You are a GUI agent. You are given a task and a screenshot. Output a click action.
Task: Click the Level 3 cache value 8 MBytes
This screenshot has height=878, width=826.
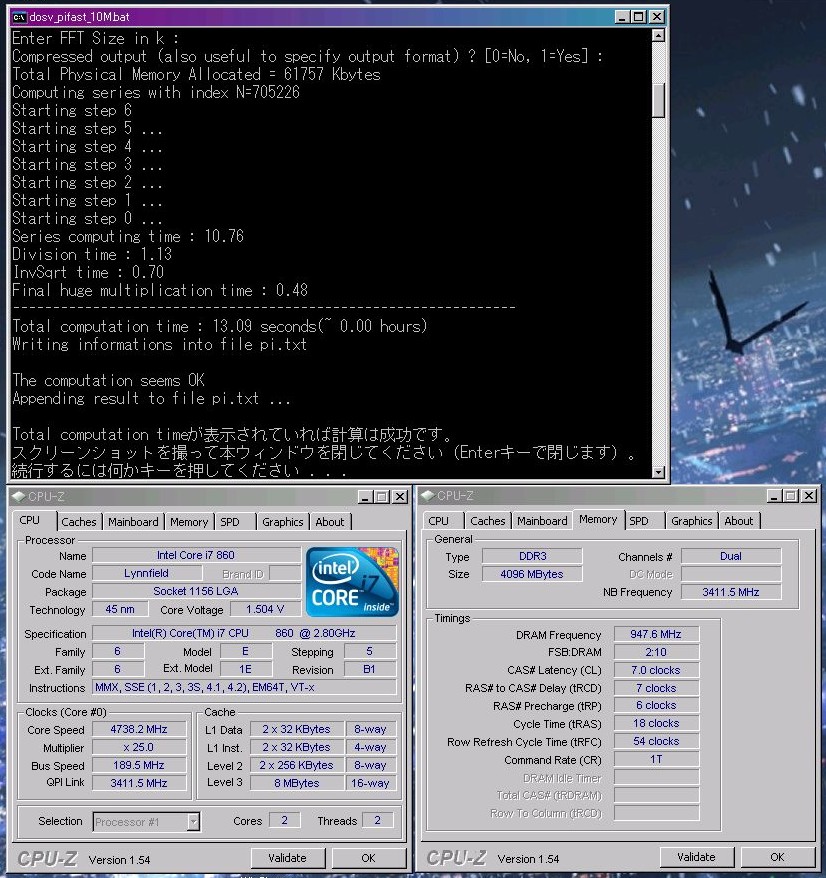click(297, 783)
